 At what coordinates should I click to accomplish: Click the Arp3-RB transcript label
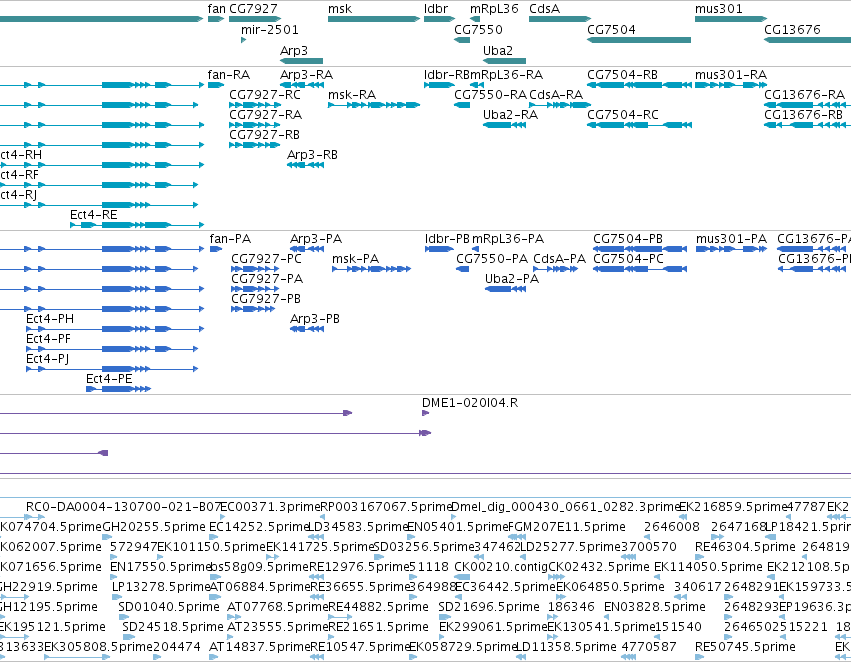(312, 155)
